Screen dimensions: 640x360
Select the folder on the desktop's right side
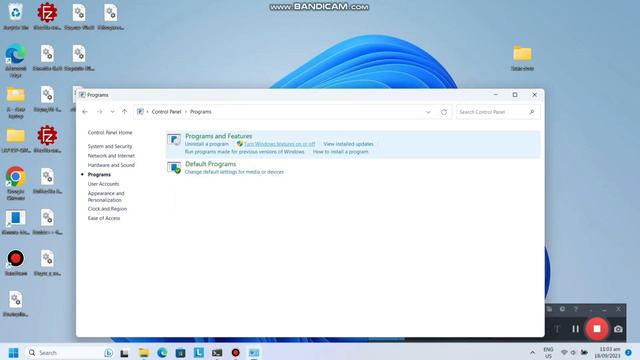[x=522, y=58]
